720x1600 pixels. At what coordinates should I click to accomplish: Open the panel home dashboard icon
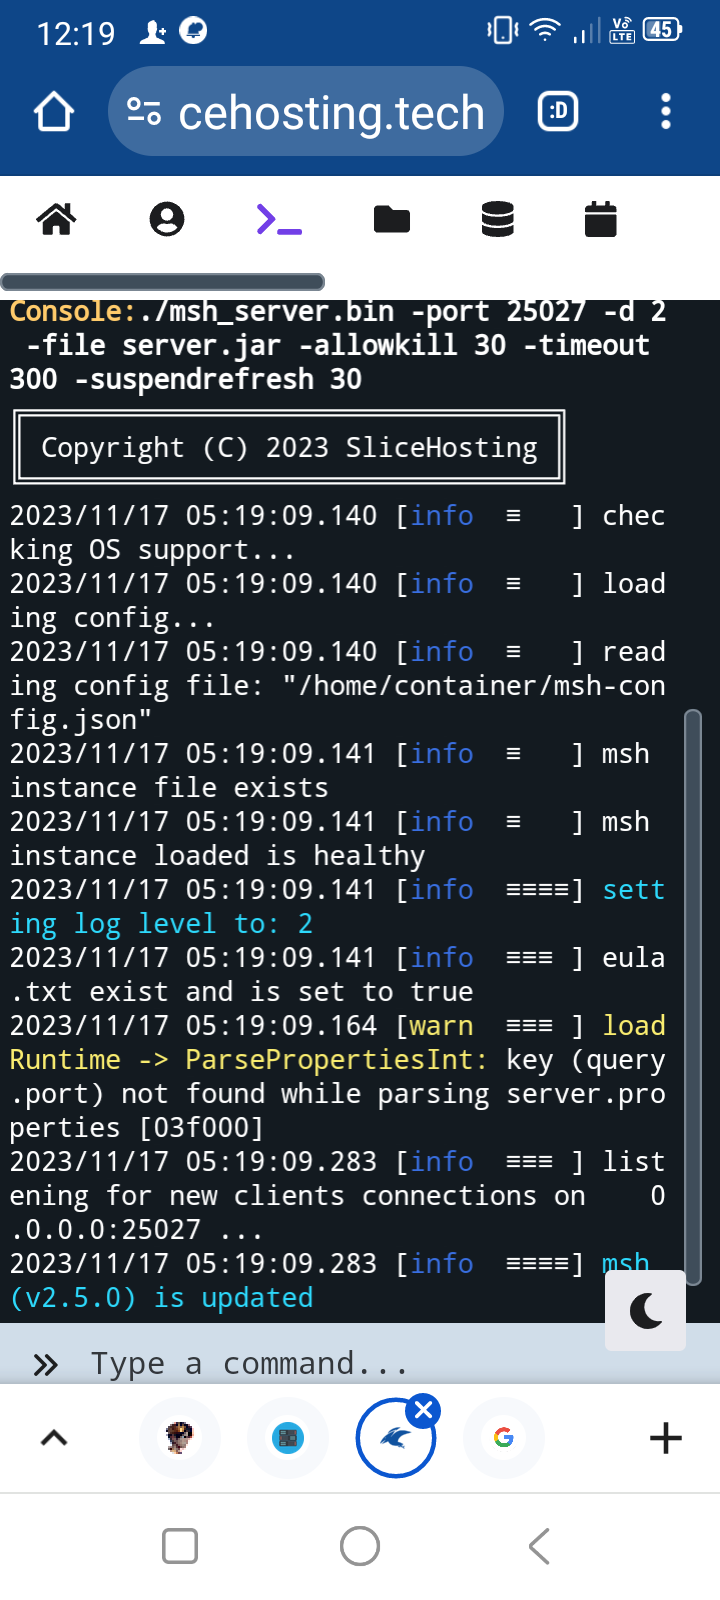click(x=56, y=219)
